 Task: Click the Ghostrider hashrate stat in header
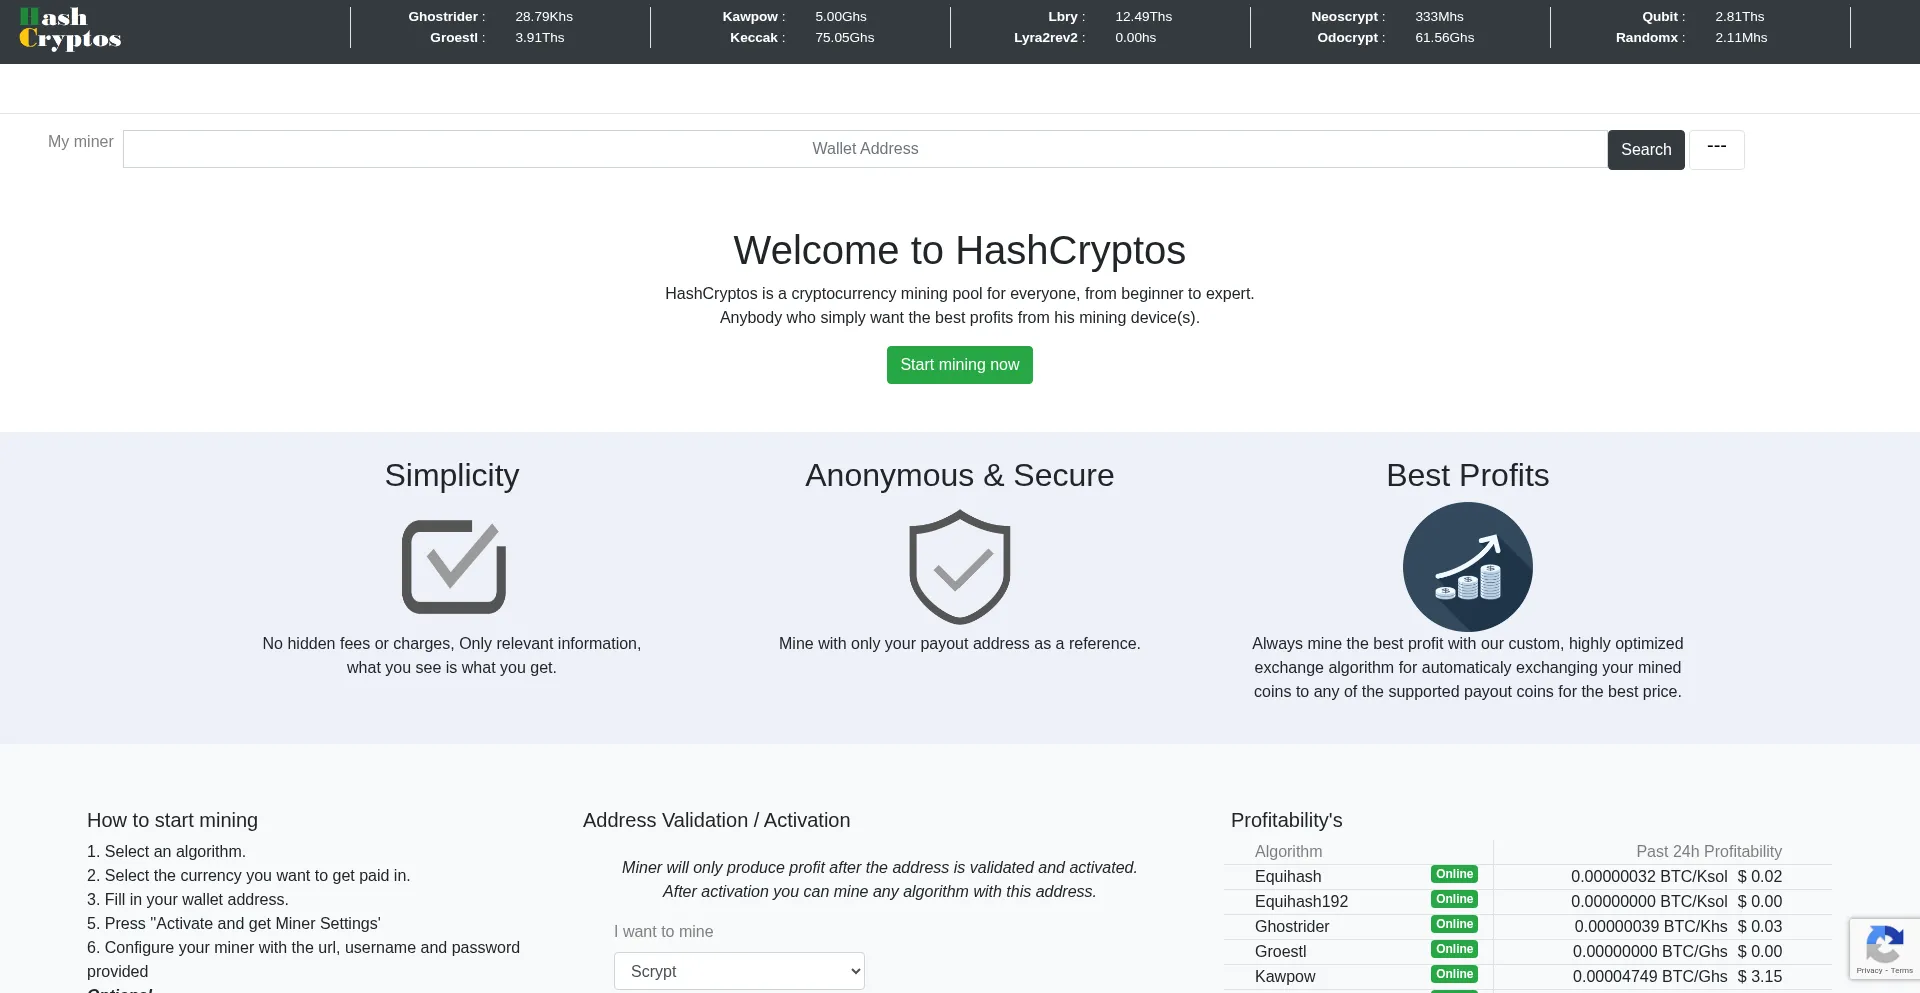click(x=490, y=17)
